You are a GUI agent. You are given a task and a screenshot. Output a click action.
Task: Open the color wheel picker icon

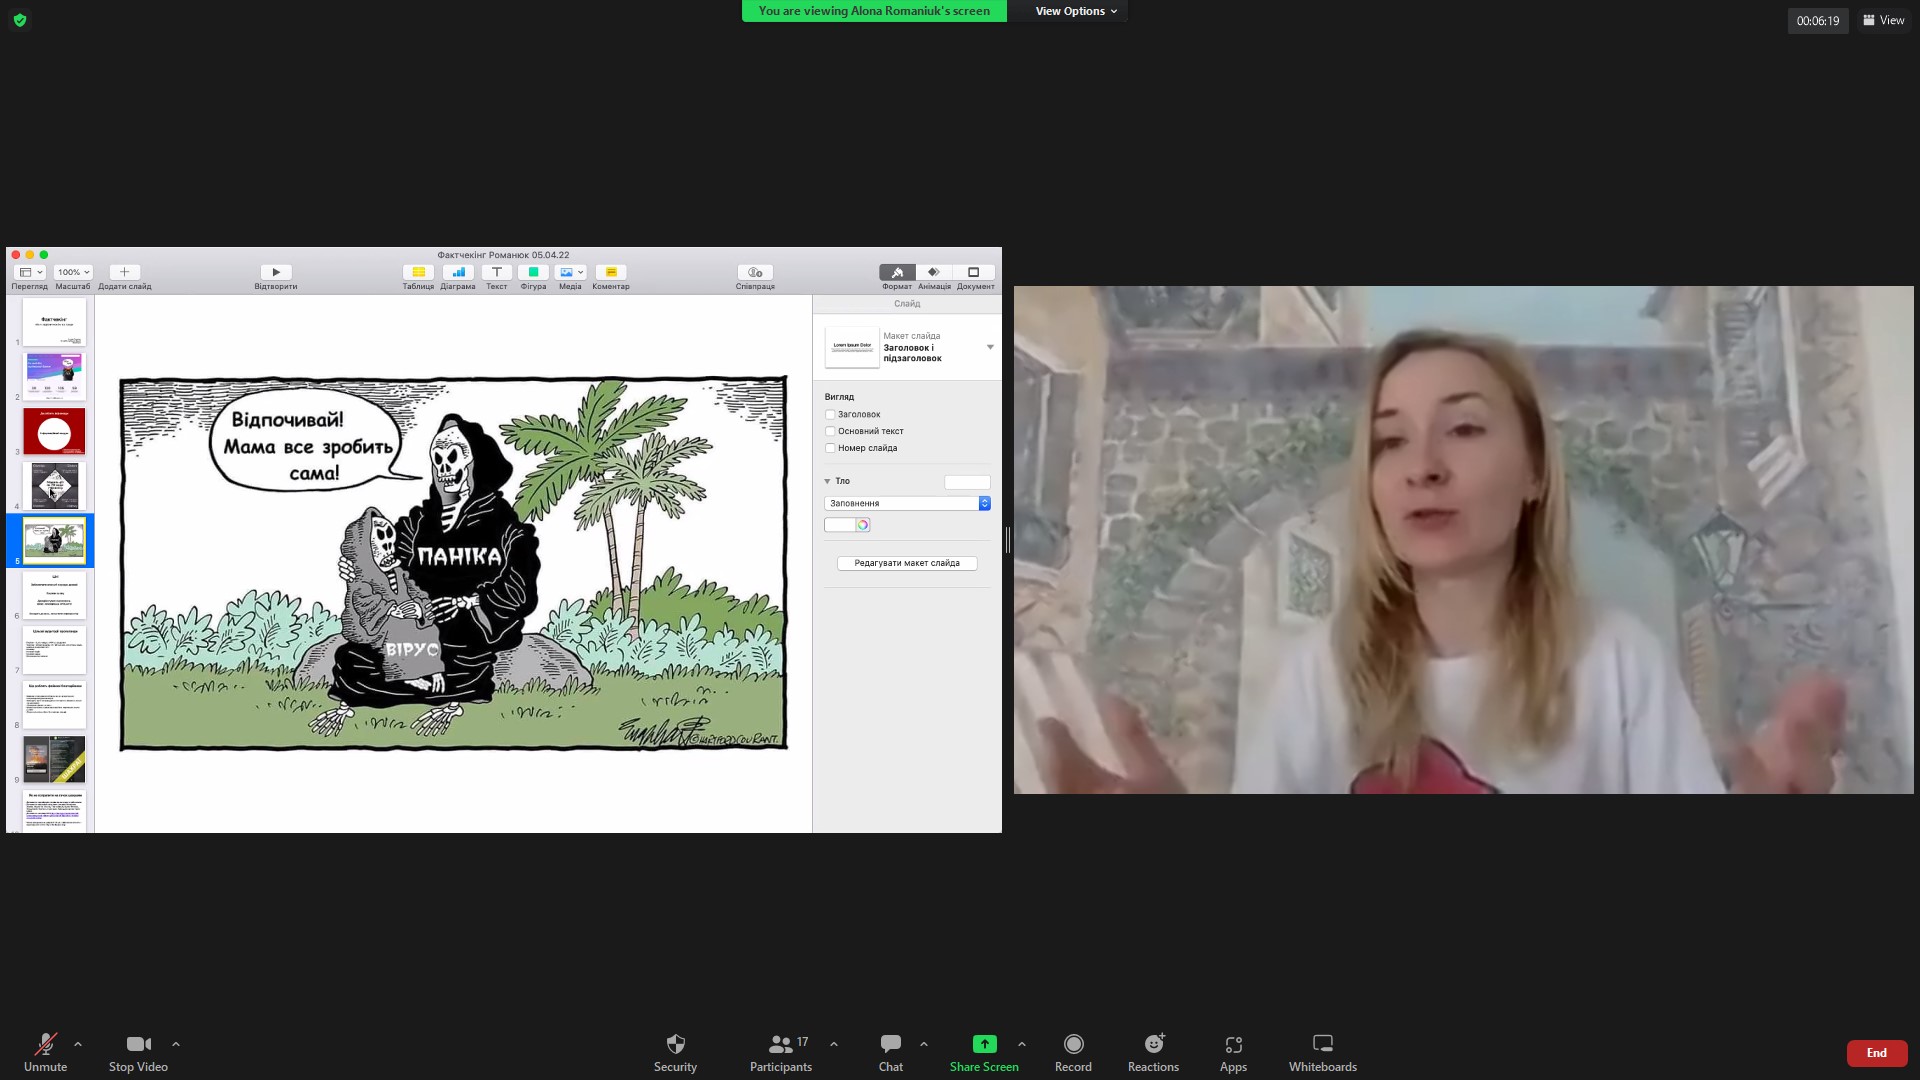pos(863,525)
